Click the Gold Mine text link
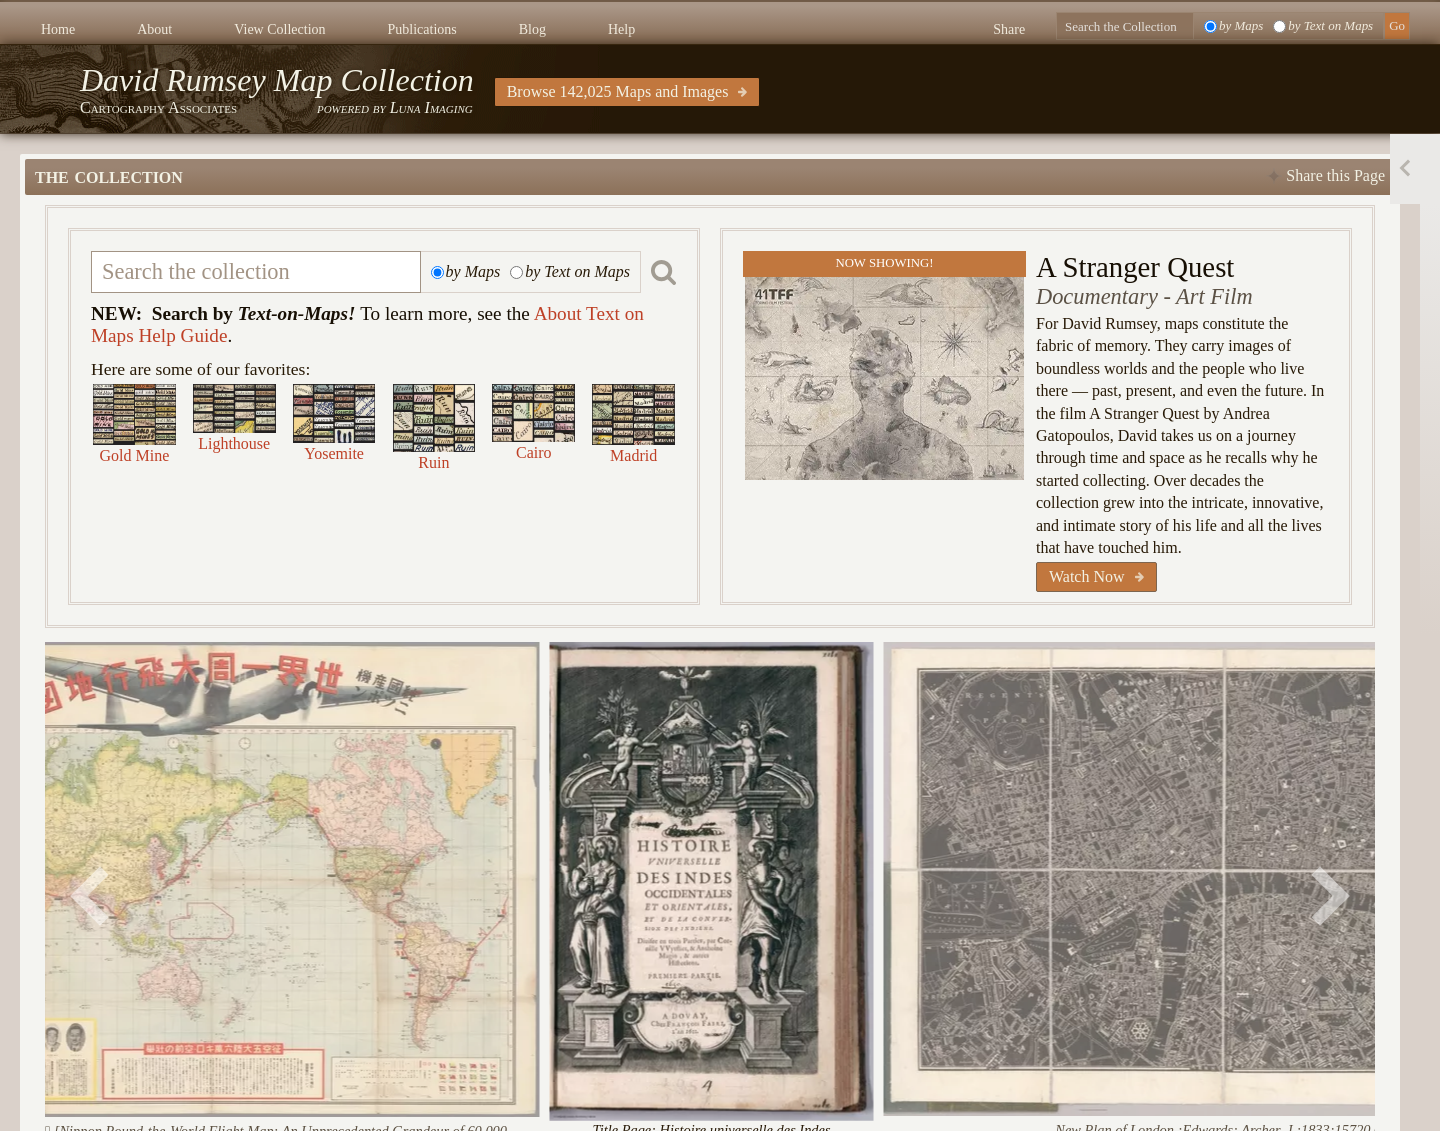Screen dimensions: 1440x1131 [x=134, y=456]
